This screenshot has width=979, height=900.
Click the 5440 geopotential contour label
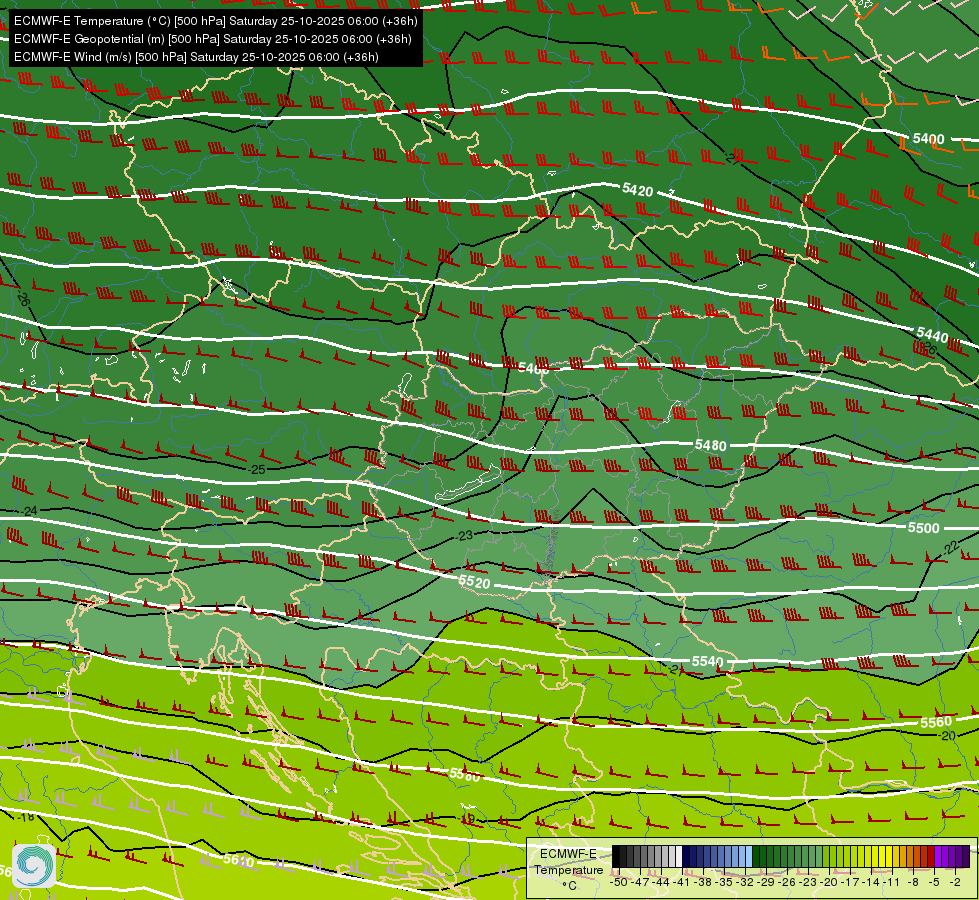932,335
